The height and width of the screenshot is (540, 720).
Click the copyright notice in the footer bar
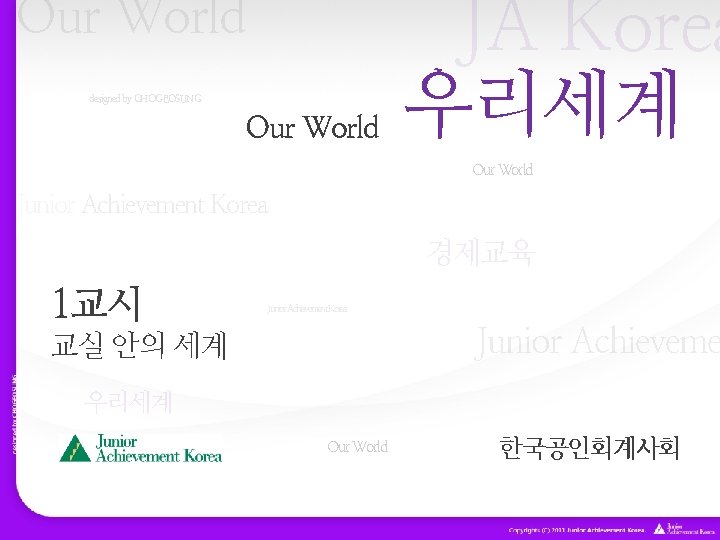577,530
